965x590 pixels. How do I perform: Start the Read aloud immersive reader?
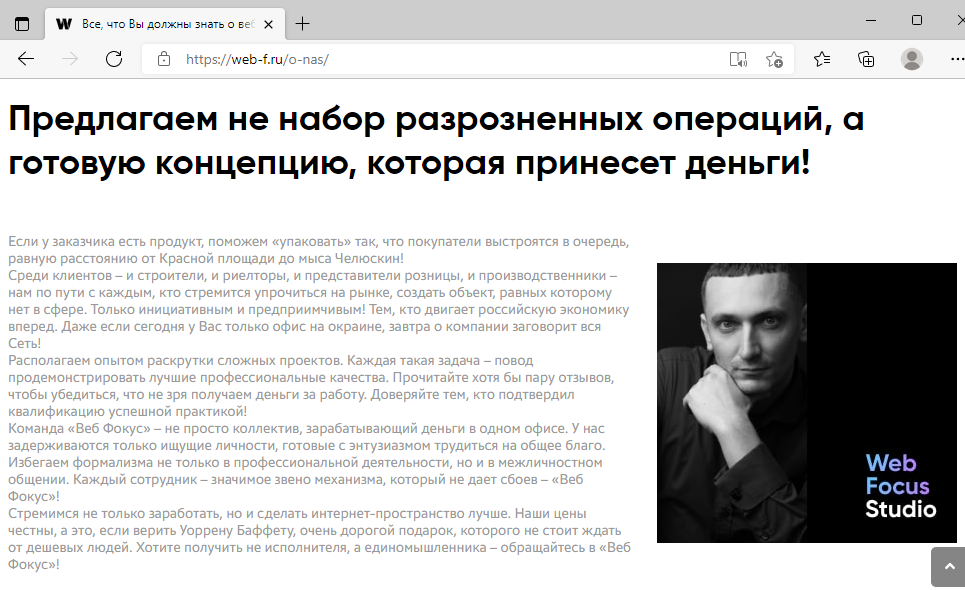(x=738, y=59)
